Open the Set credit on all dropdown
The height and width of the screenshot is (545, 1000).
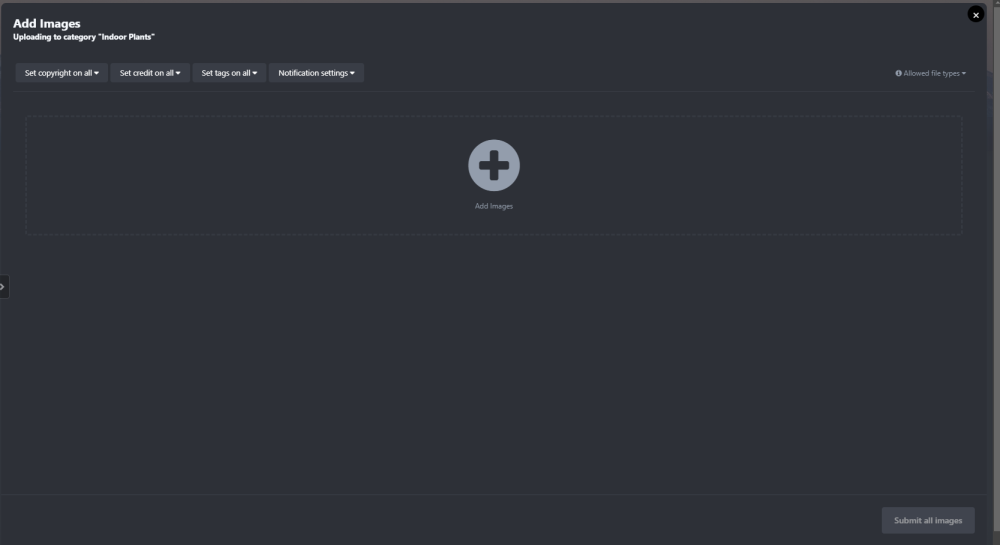[147, 73]
